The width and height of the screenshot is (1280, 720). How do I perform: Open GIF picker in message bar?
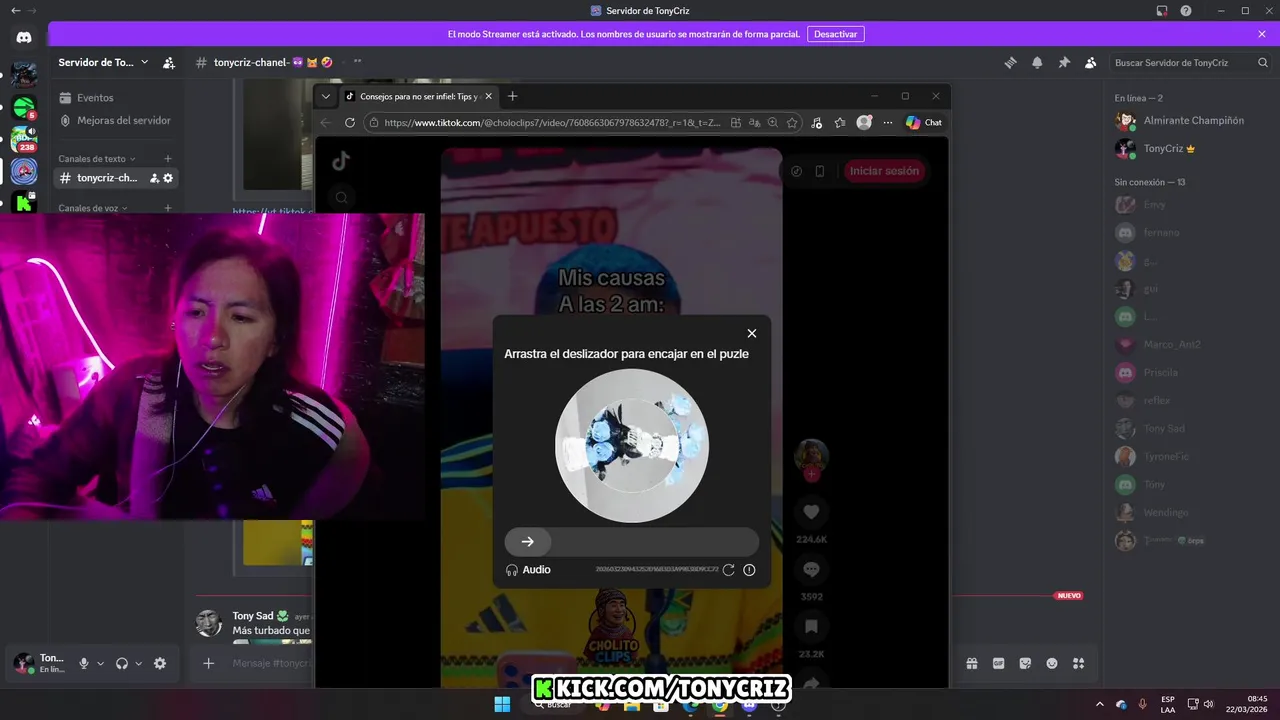[x=998, y=663]
